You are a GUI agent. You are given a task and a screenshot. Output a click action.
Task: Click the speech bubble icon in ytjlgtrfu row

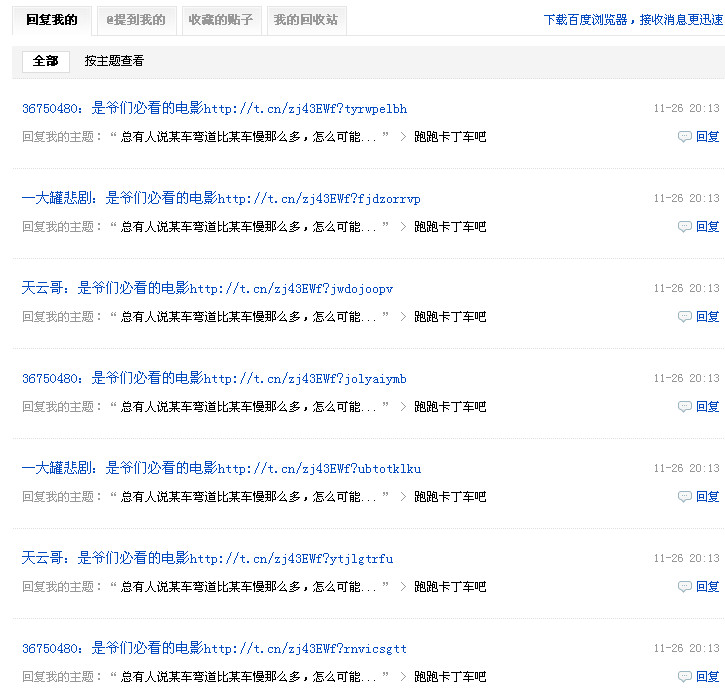coord(685,587)
